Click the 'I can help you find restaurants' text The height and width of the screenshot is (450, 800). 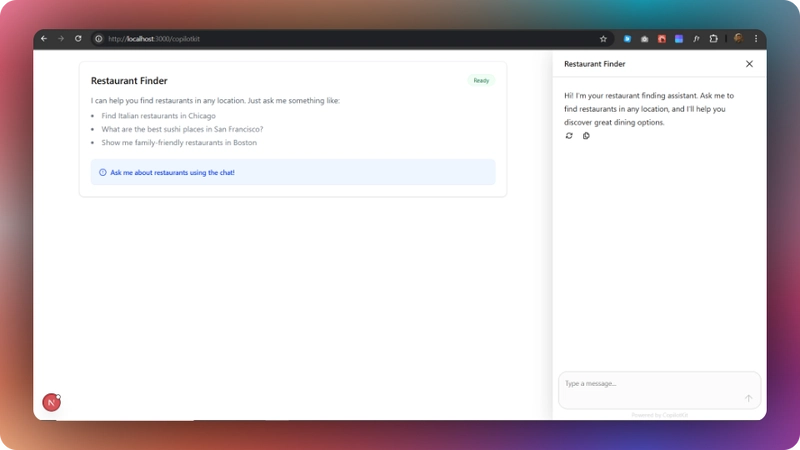(x=215, y=101)
